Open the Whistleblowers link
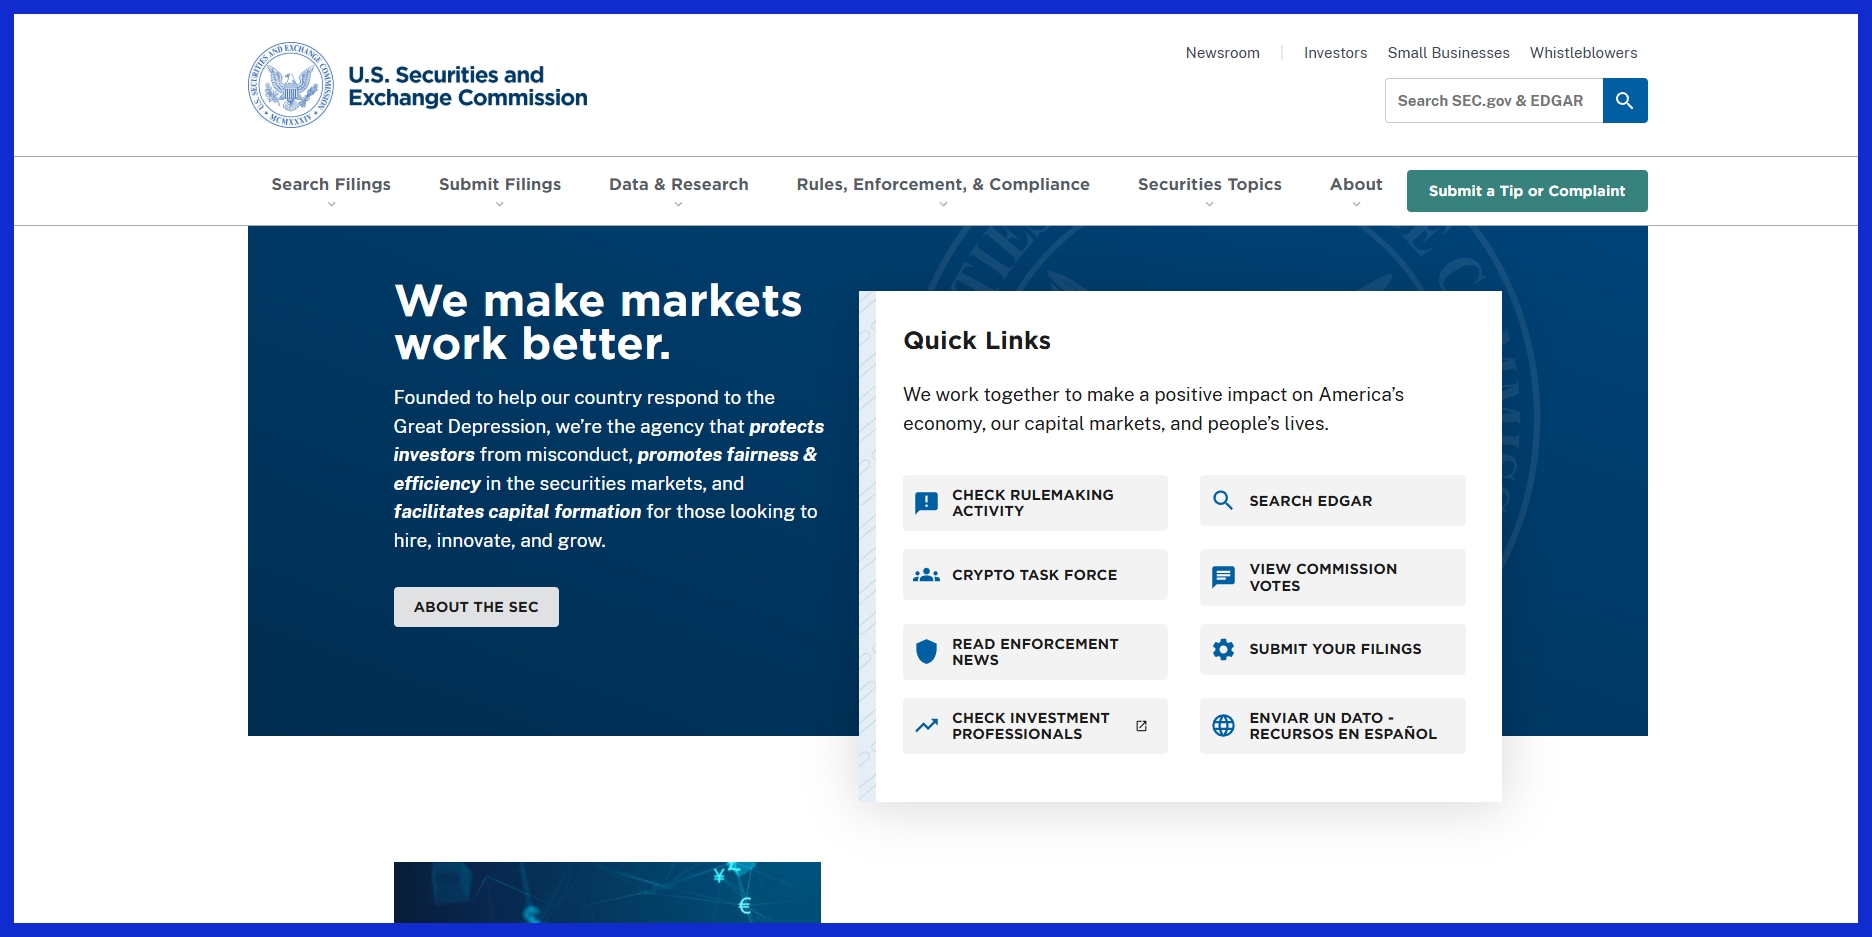This screenshot has height=937, width=1872. [1583, 53]
